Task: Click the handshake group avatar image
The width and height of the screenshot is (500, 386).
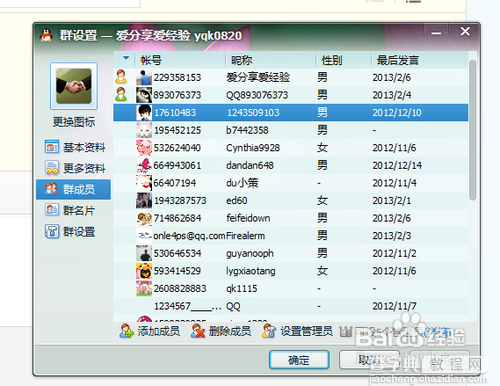Action: tap(74, 86)
